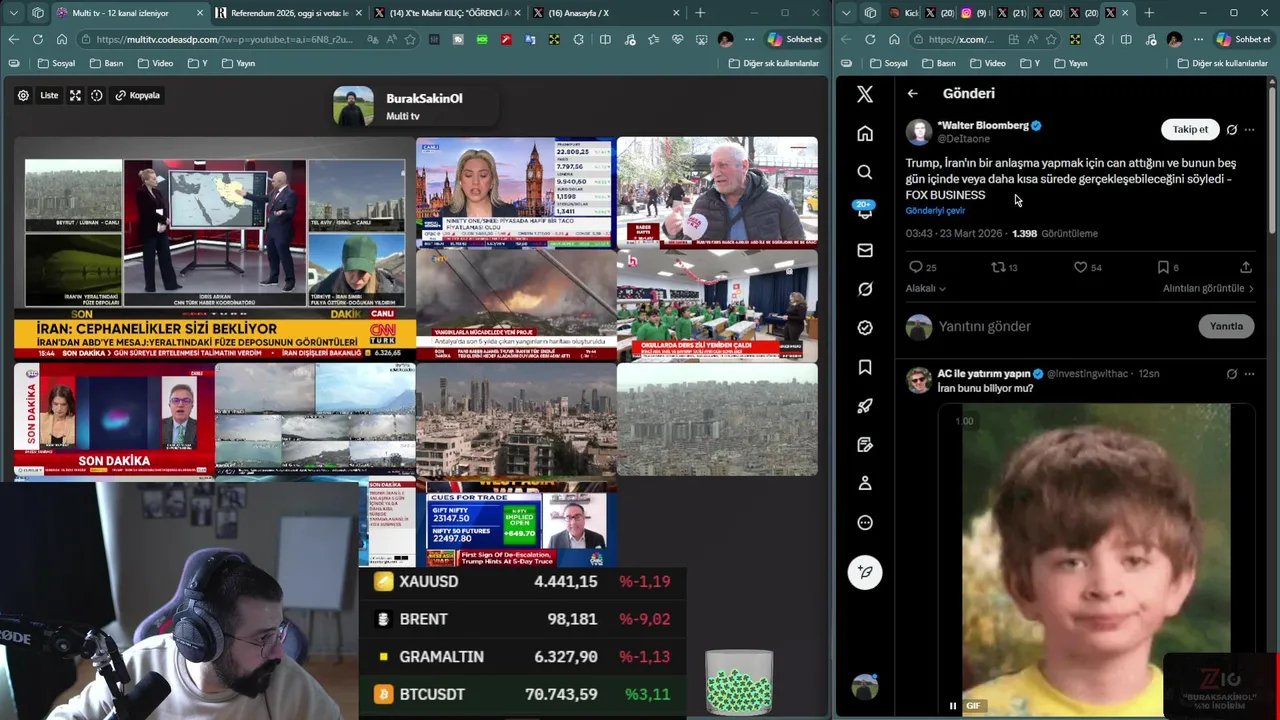Open the profile person icon in the X sidebar

tap(865, 484)
